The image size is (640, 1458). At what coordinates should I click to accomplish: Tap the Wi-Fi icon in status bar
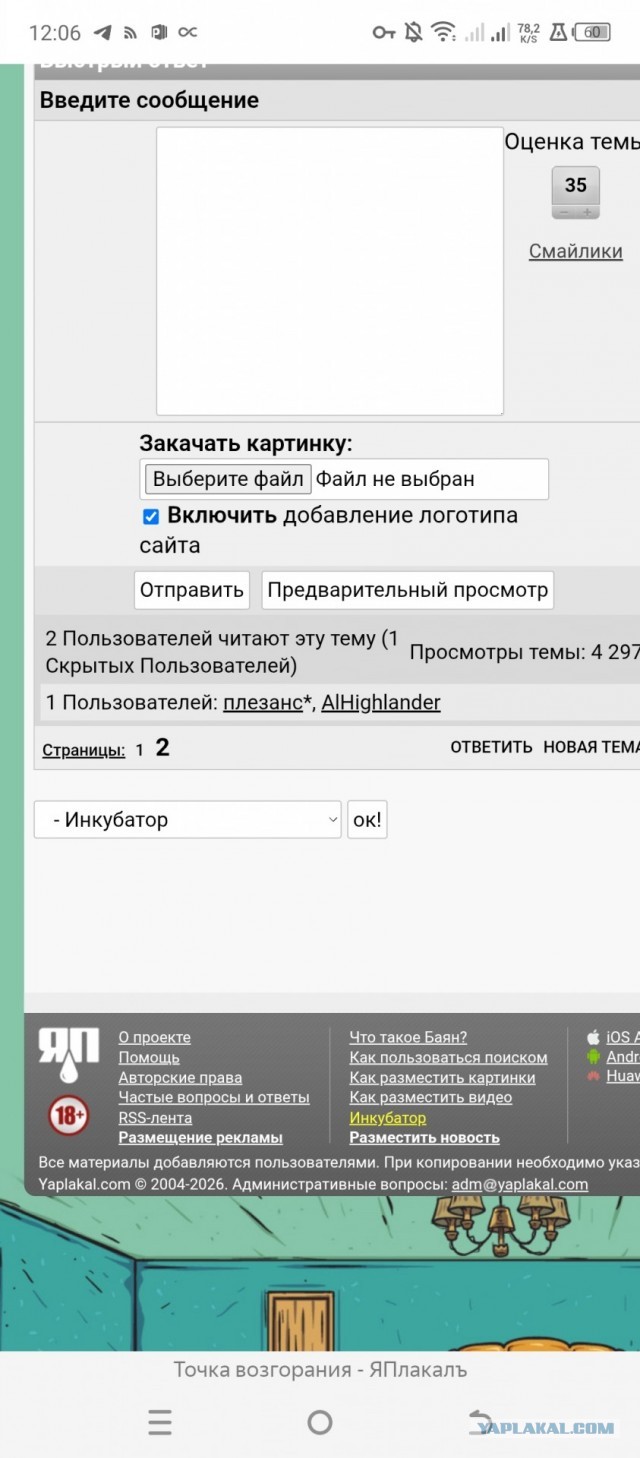pyautogui.click(x=443, y=32)
